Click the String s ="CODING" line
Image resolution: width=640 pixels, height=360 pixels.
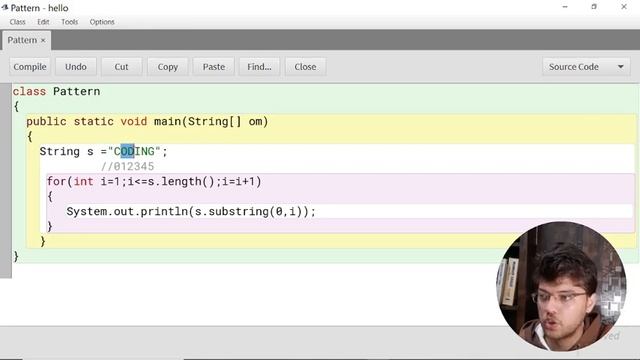[104, 151]
